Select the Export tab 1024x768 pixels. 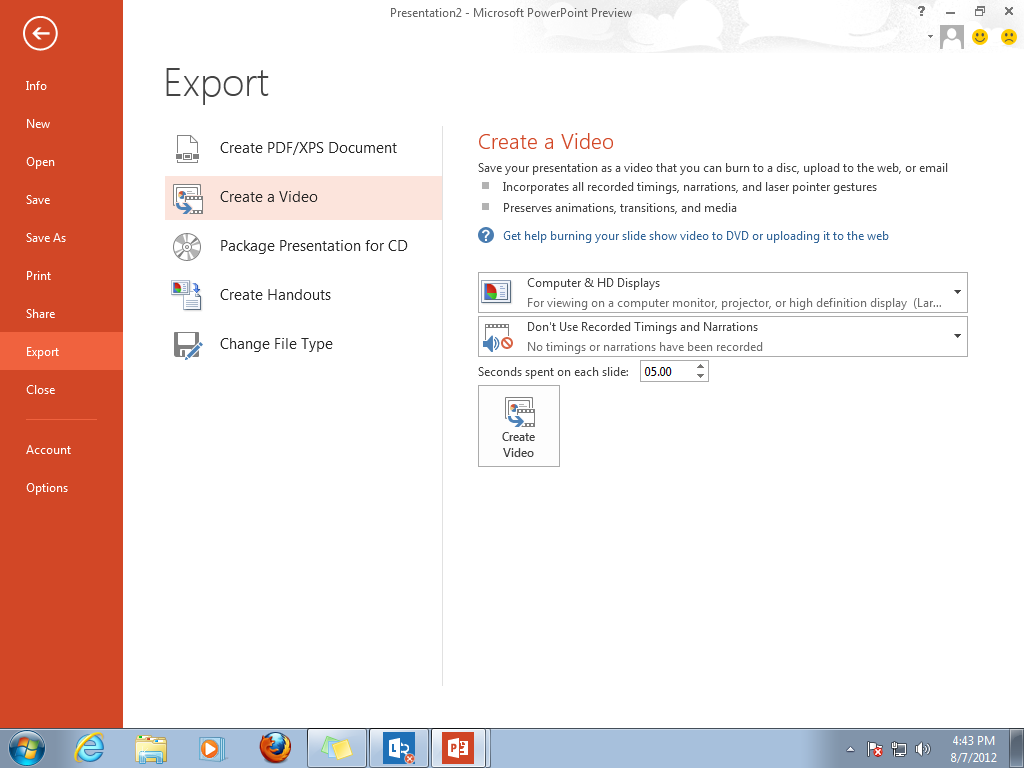(x=61, y=351)
